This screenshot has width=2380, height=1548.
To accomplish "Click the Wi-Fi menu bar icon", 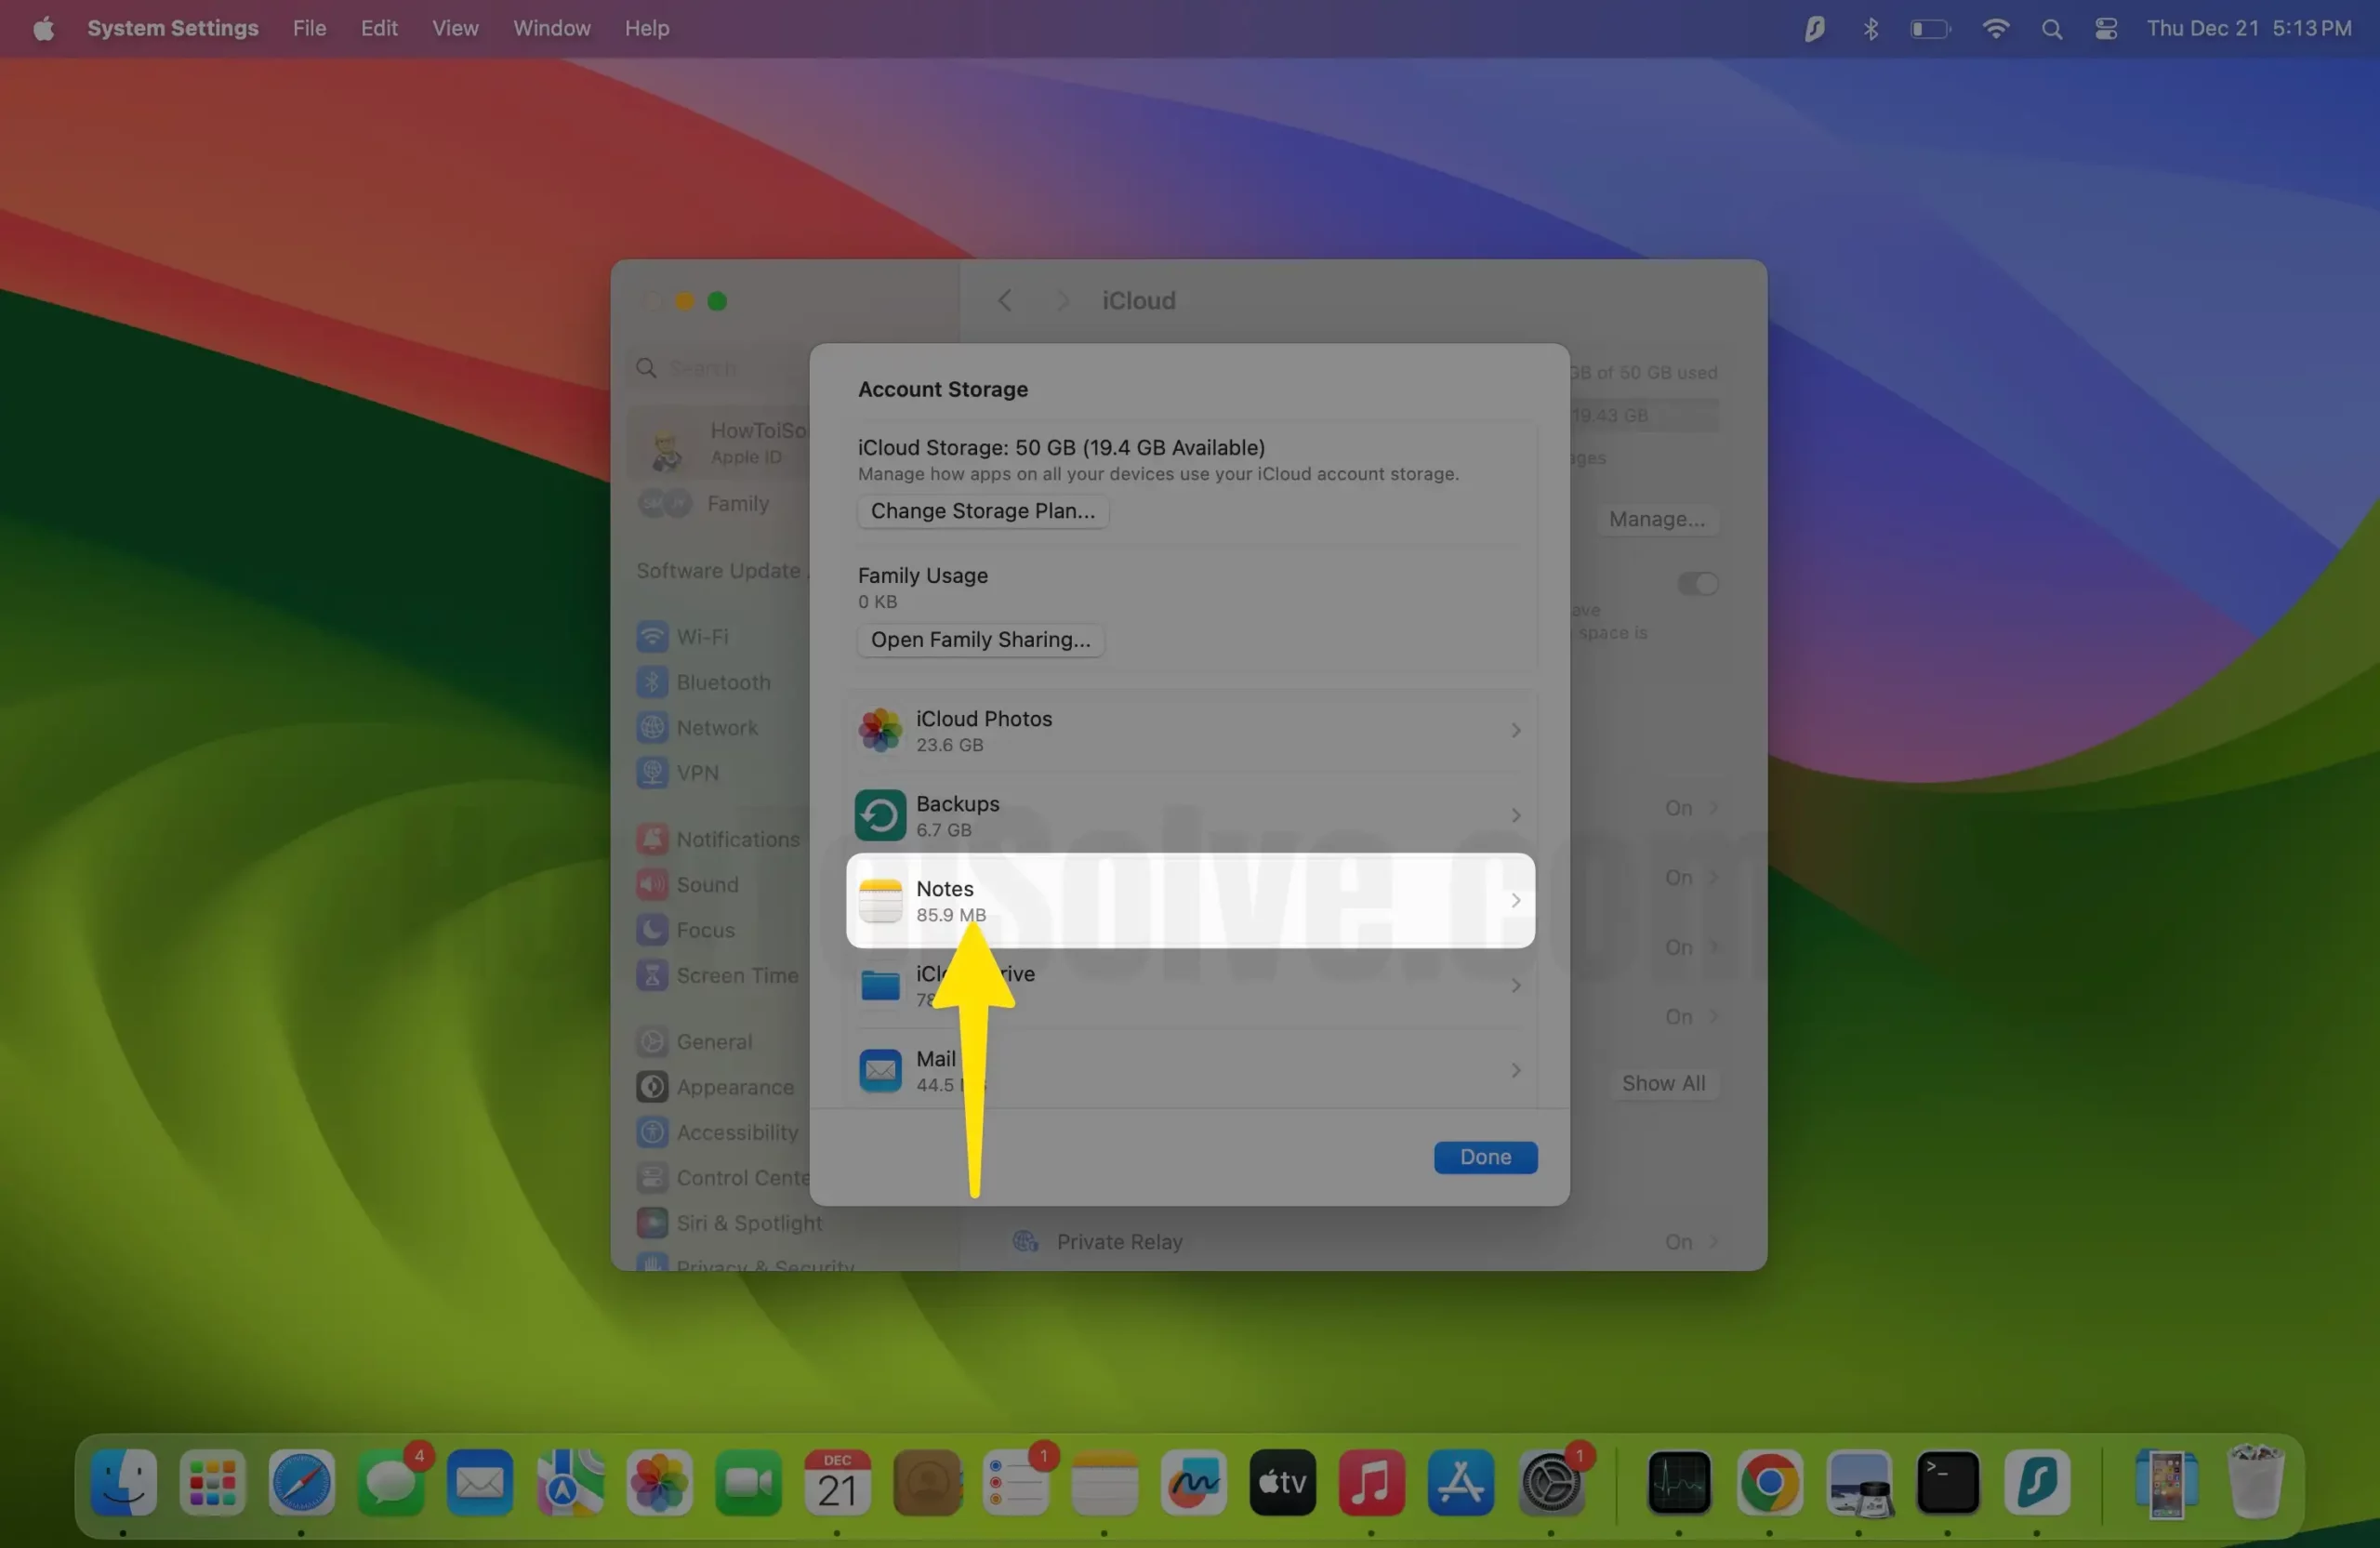I will tap(1995, 29).
